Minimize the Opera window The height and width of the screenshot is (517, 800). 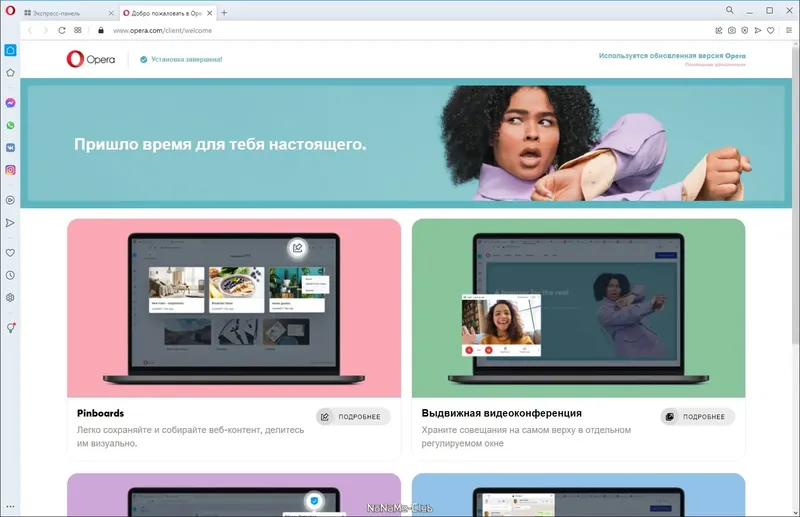click(749, 11)
